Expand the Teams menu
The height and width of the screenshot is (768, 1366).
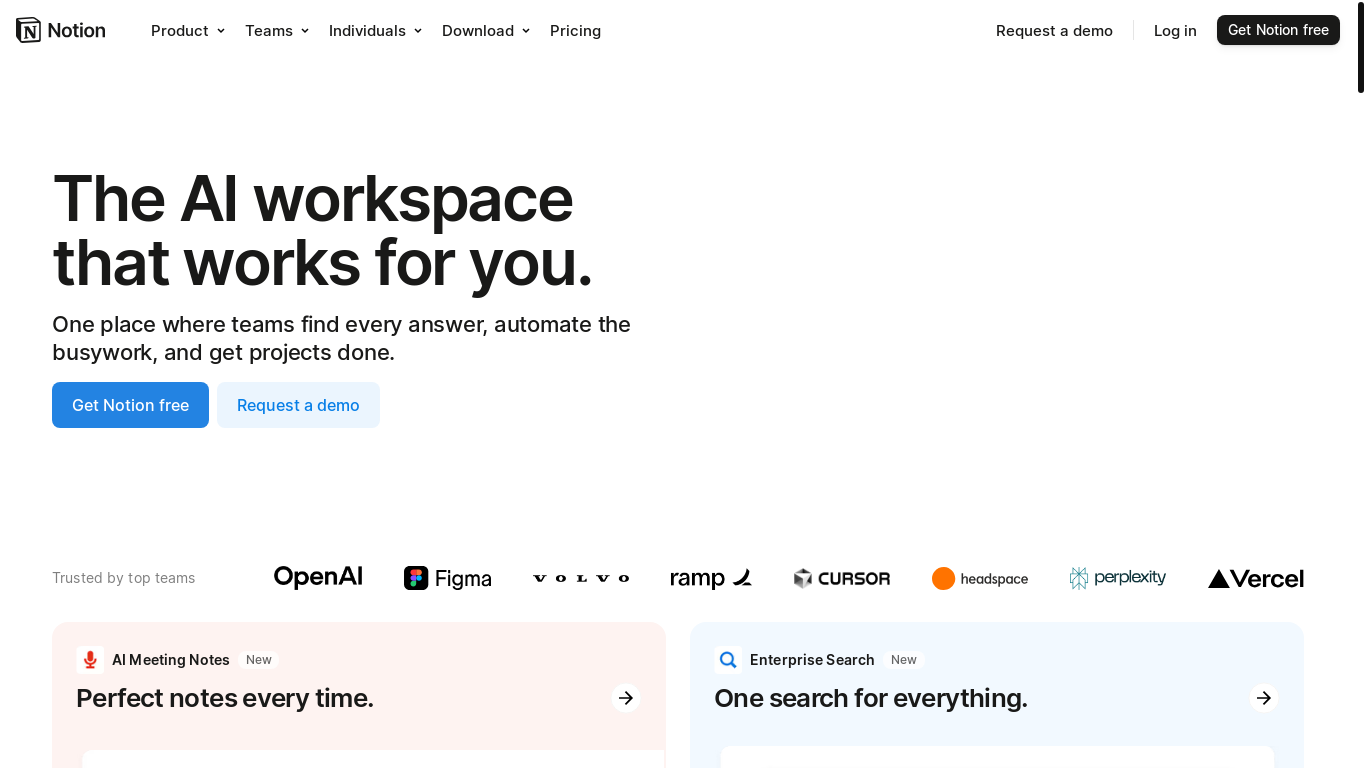click(277, 31)
